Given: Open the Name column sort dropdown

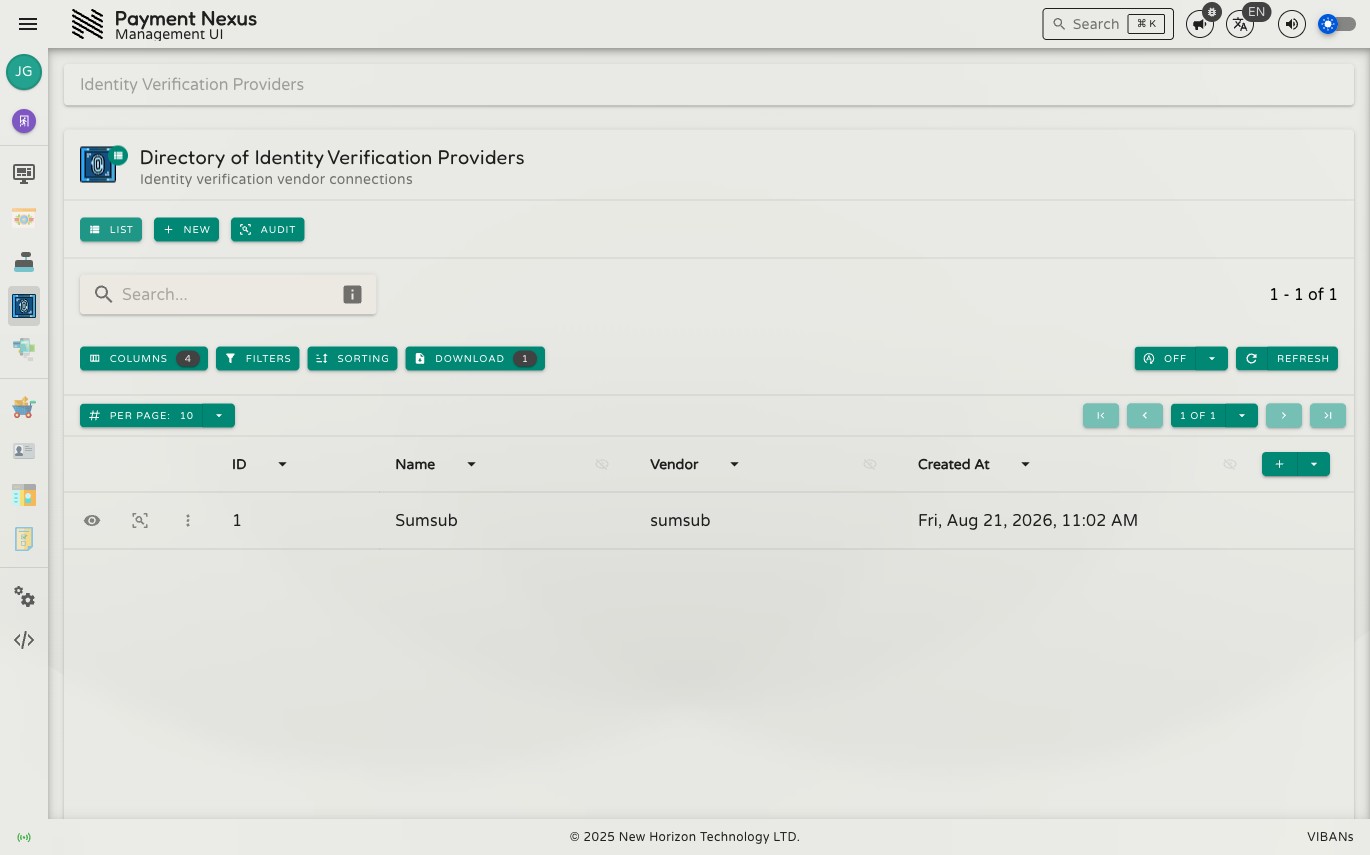Looking at the screenshot, I should pyautogui.click(x=471, y=464).
